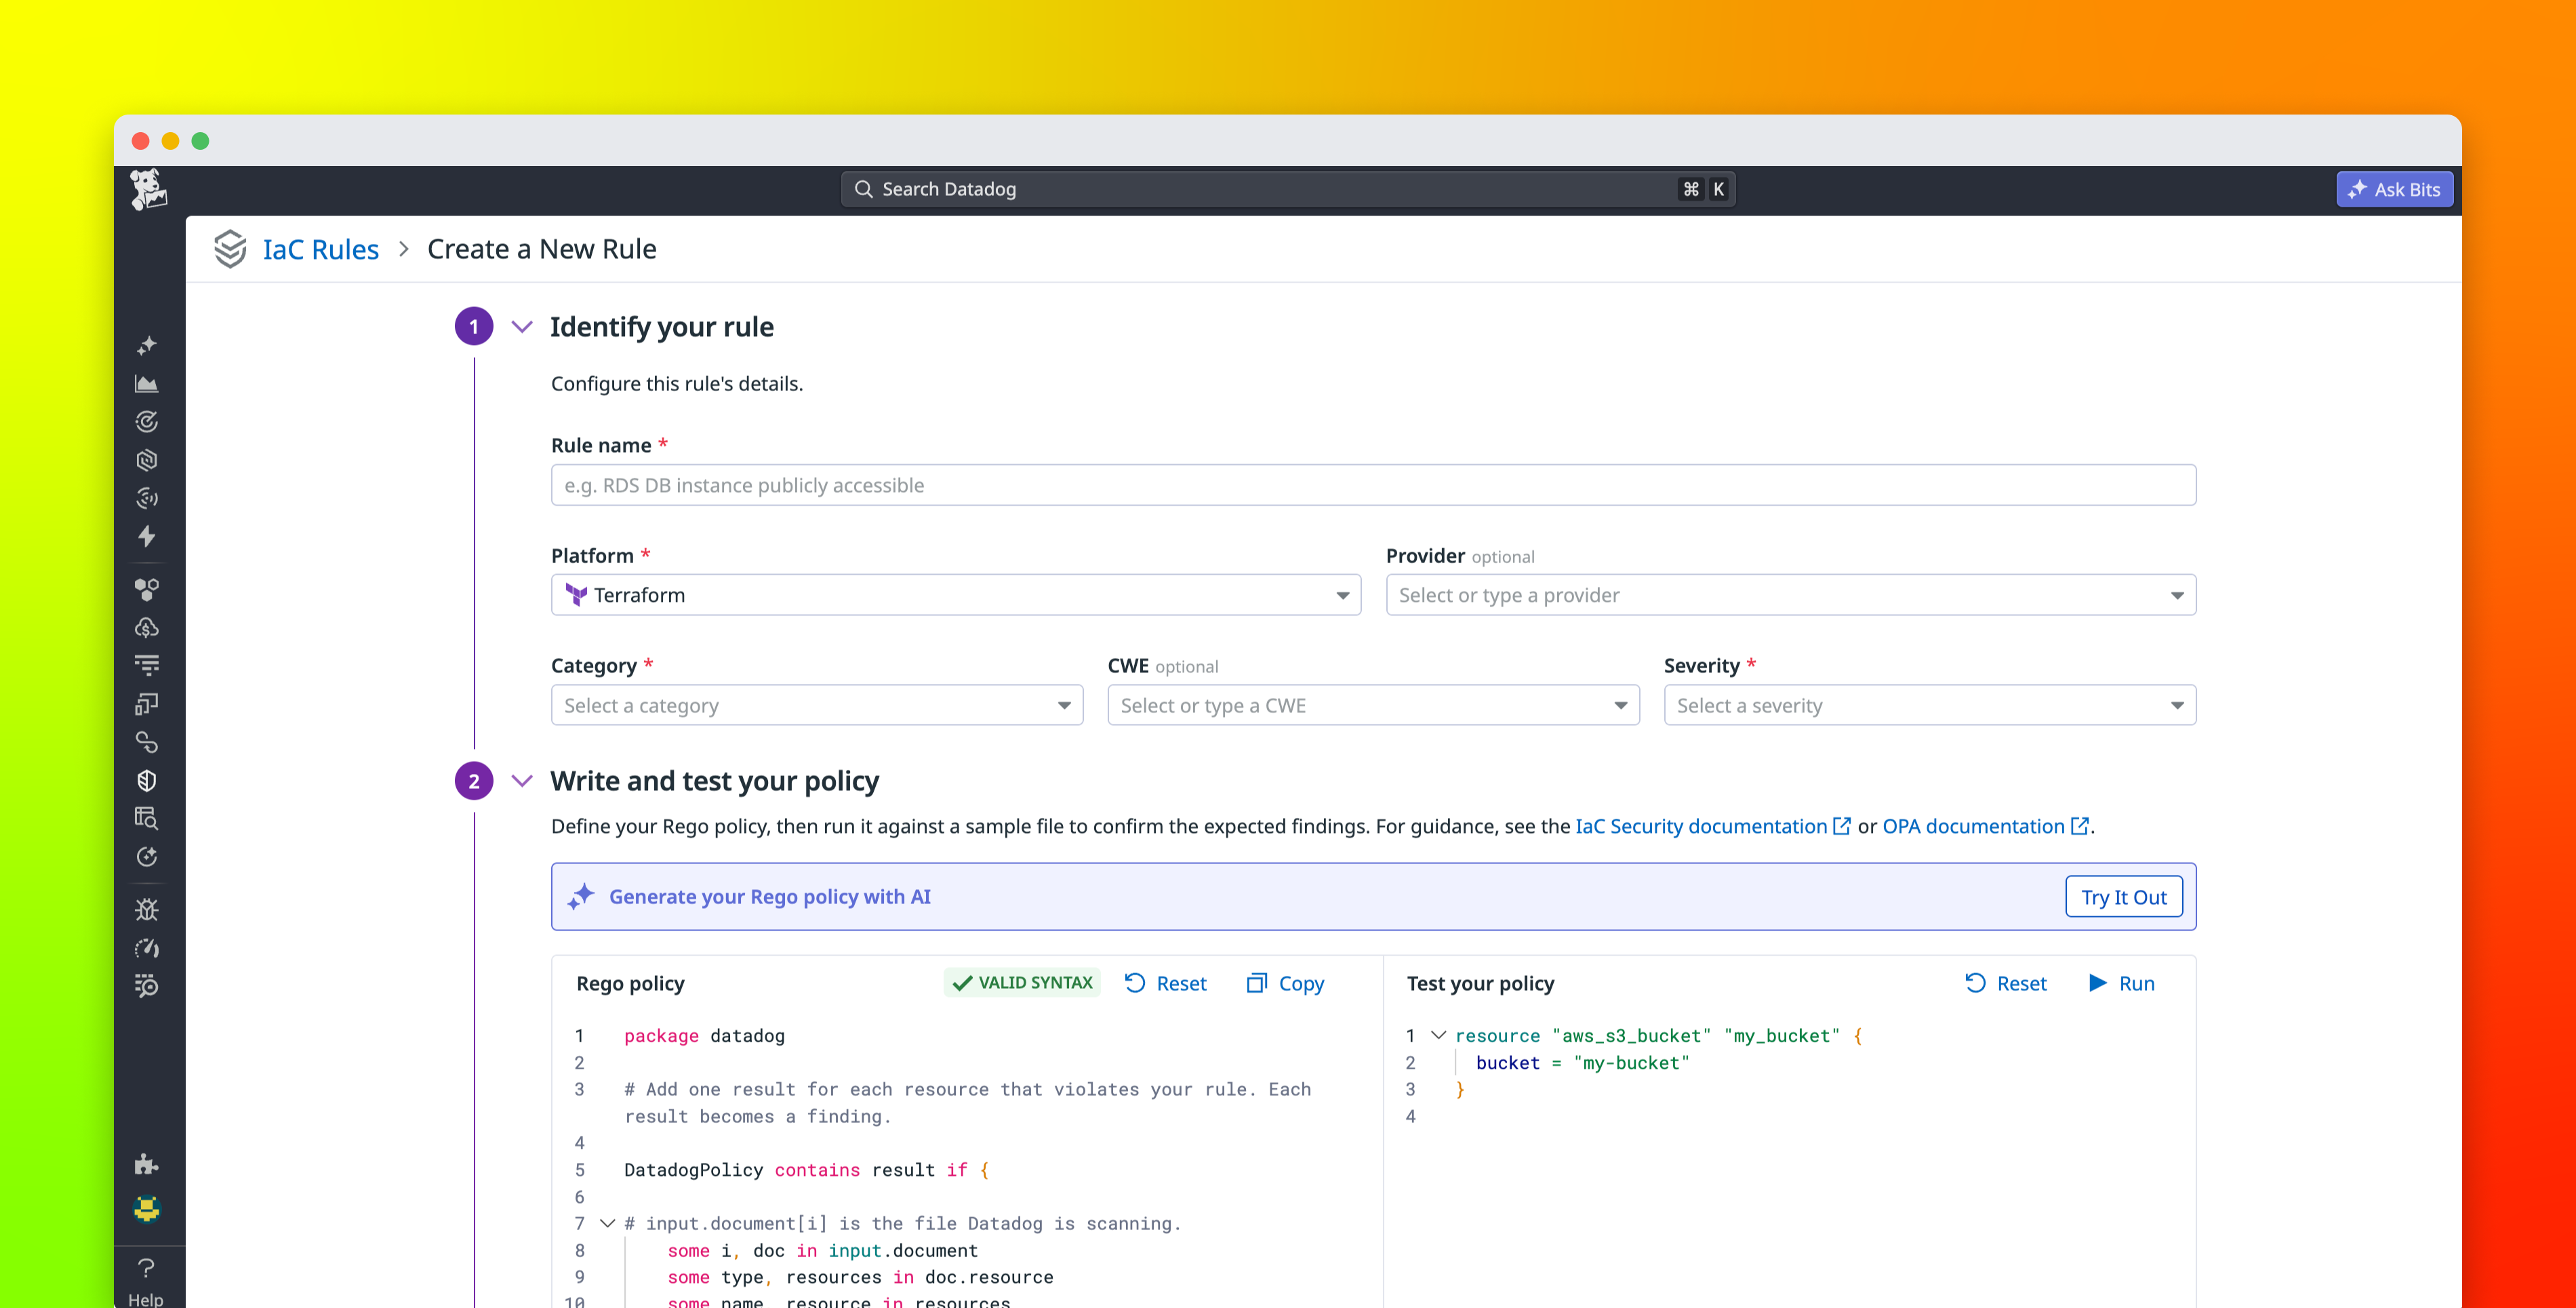Click the VALID SYNTAX badge
This screenshot has width=2576, height=1308.
pyautogui.click(x=1022, y=983)
